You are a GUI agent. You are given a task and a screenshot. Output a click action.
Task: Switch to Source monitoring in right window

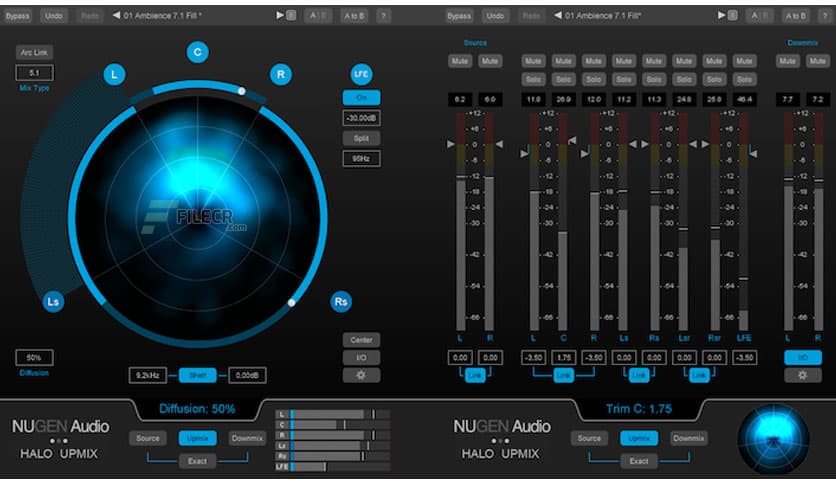(589, 438)
